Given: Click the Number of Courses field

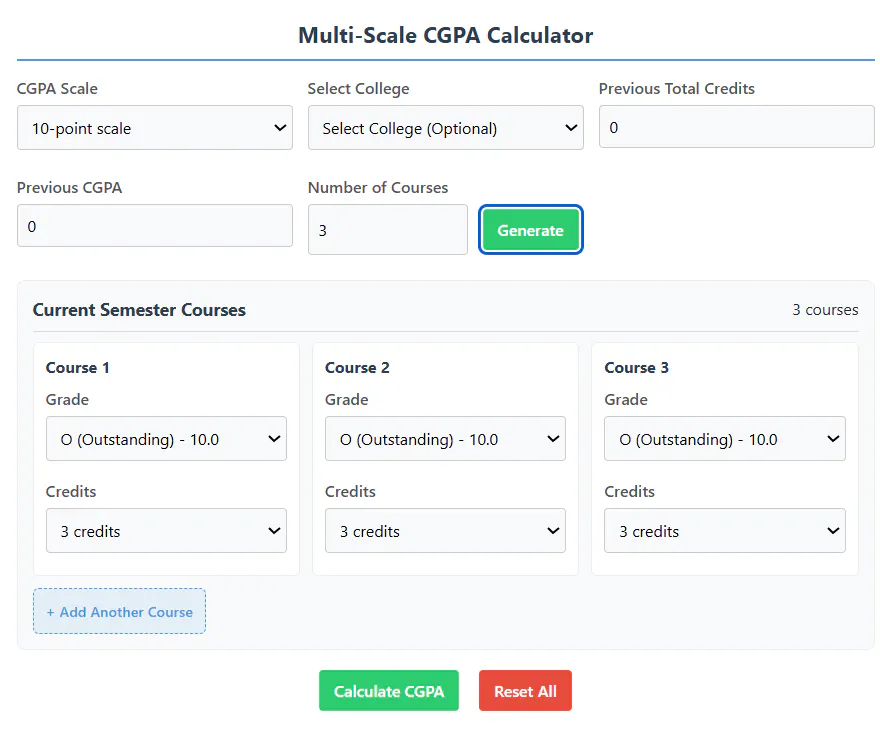Looking at the screenshot, I should click(x=388, y=229).
